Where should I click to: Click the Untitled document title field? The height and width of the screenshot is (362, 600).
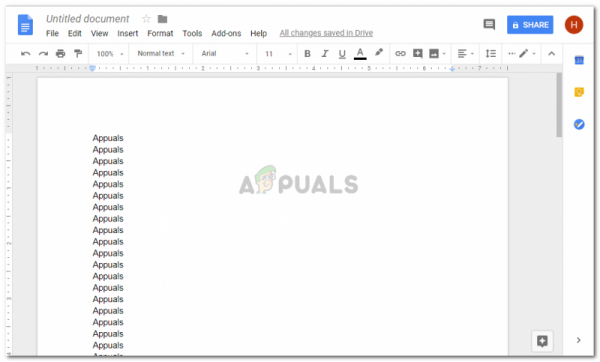(88, 19)
